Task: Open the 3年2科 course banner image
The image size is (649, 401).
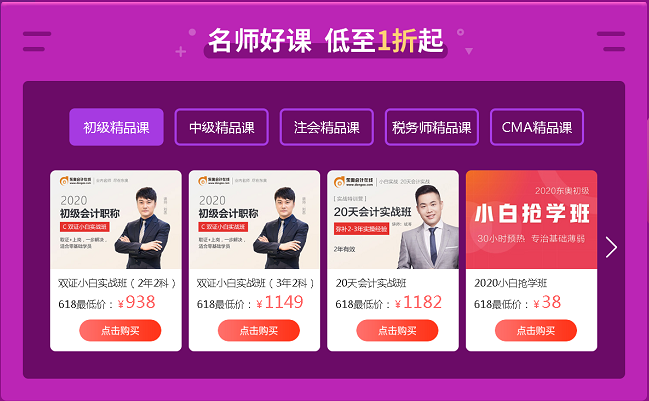Action: click(255, 220)
